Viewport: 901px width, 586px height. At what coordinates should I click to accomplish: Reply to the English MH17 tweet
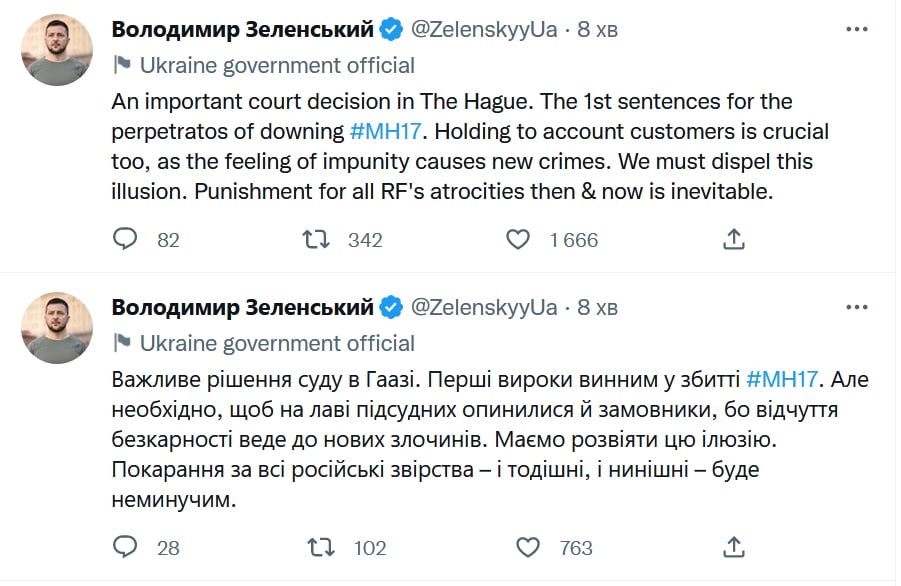(x=125, y=239)
